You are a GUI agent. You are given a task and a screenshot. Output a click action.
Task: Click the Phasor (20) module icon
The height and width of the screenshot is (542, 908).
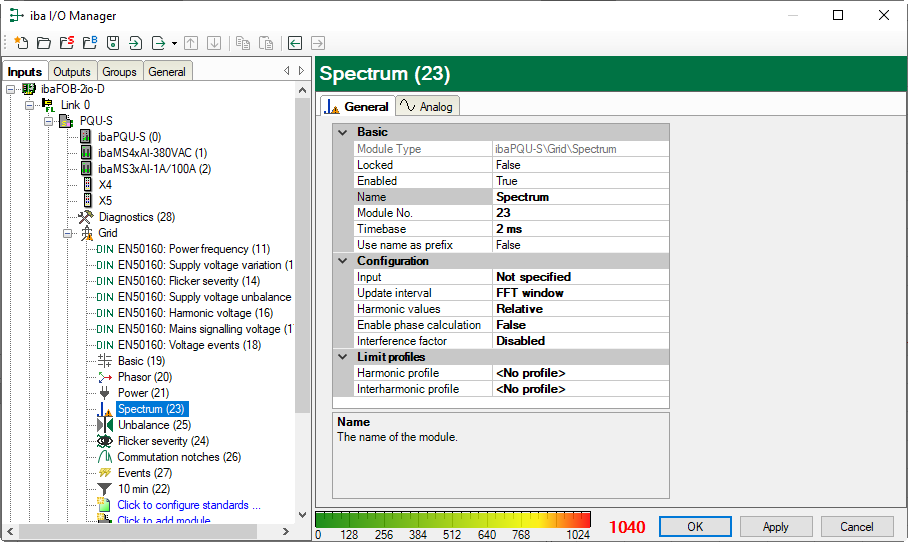click(x=105, y=377)
